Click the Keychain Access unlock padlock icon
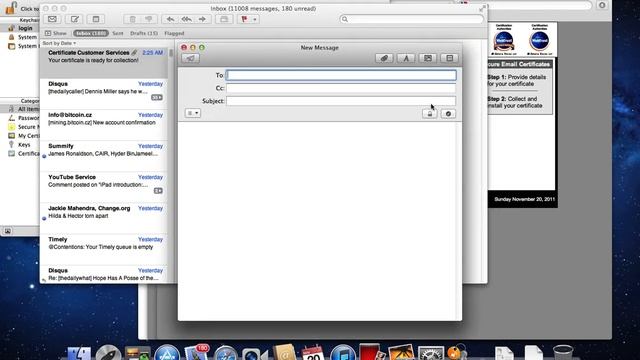The image size is (640, 360). 11,7
